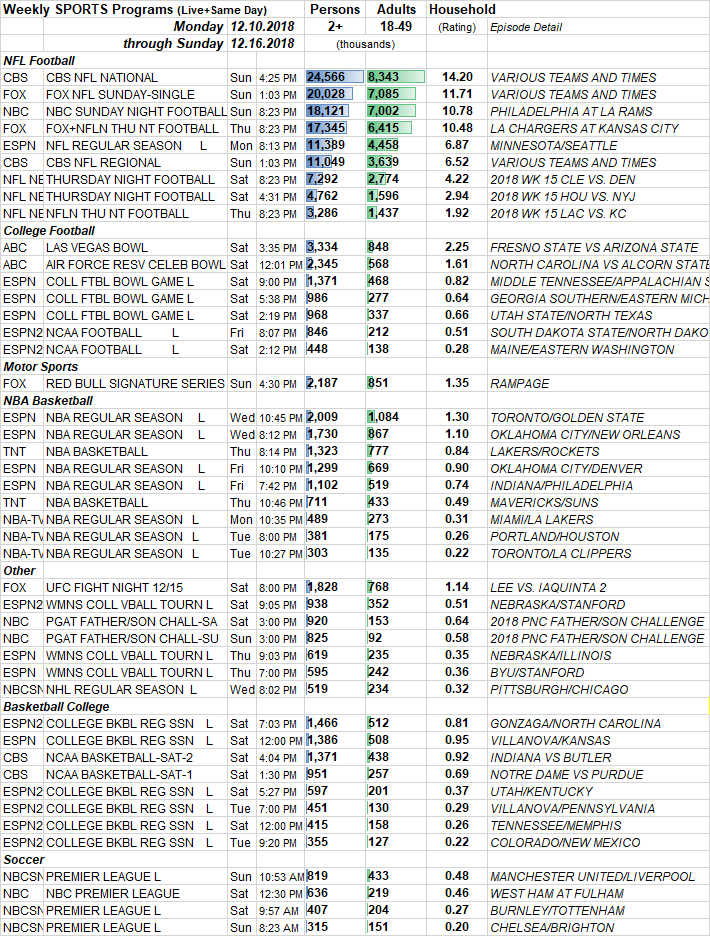Click the green 8,343 adults data bar
The image size is (710, 936).
tap(396, 77)
